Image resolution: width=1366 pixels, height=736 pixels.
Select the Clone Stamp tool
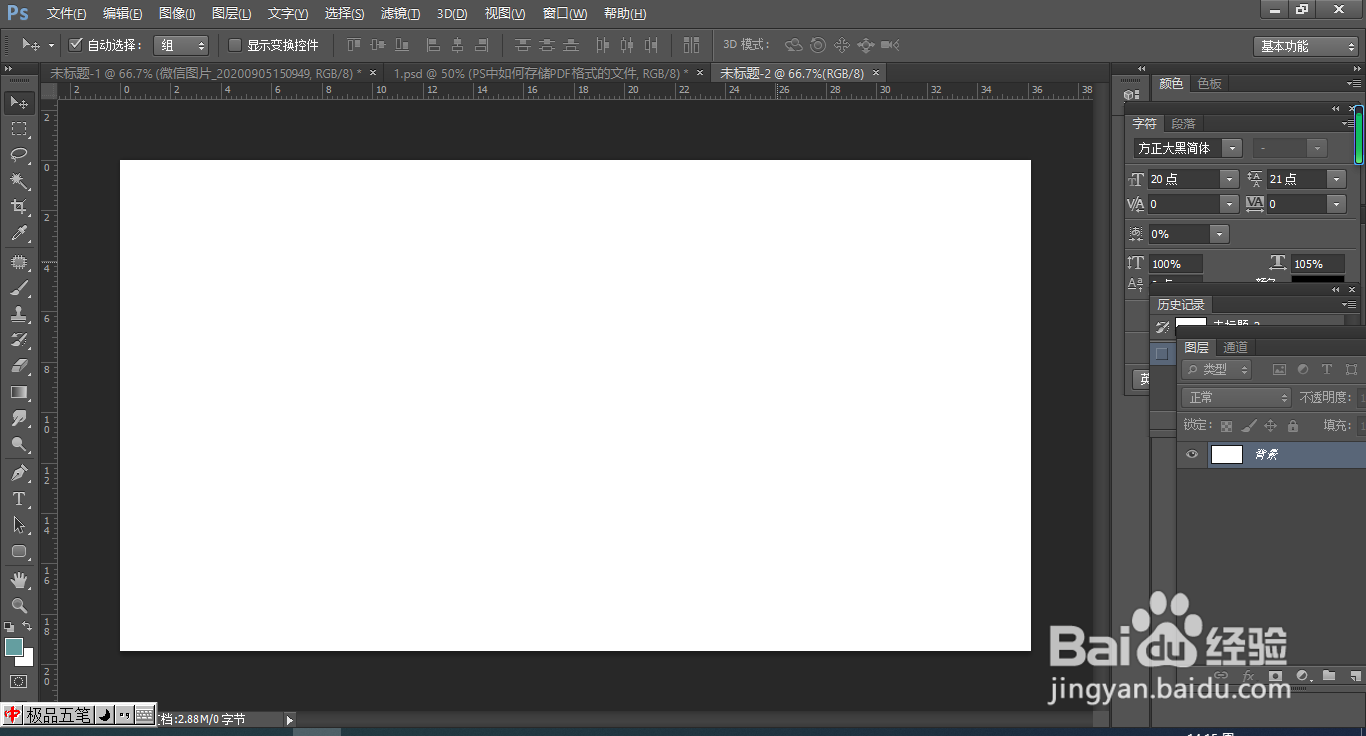point(19,314)
